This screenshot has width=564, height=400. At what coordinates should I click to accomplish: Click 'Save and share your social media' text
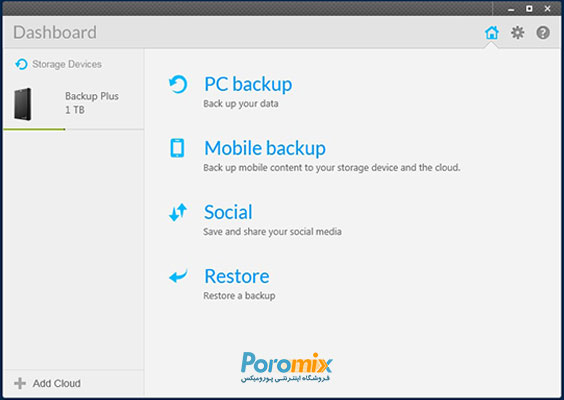coord(272,232)
